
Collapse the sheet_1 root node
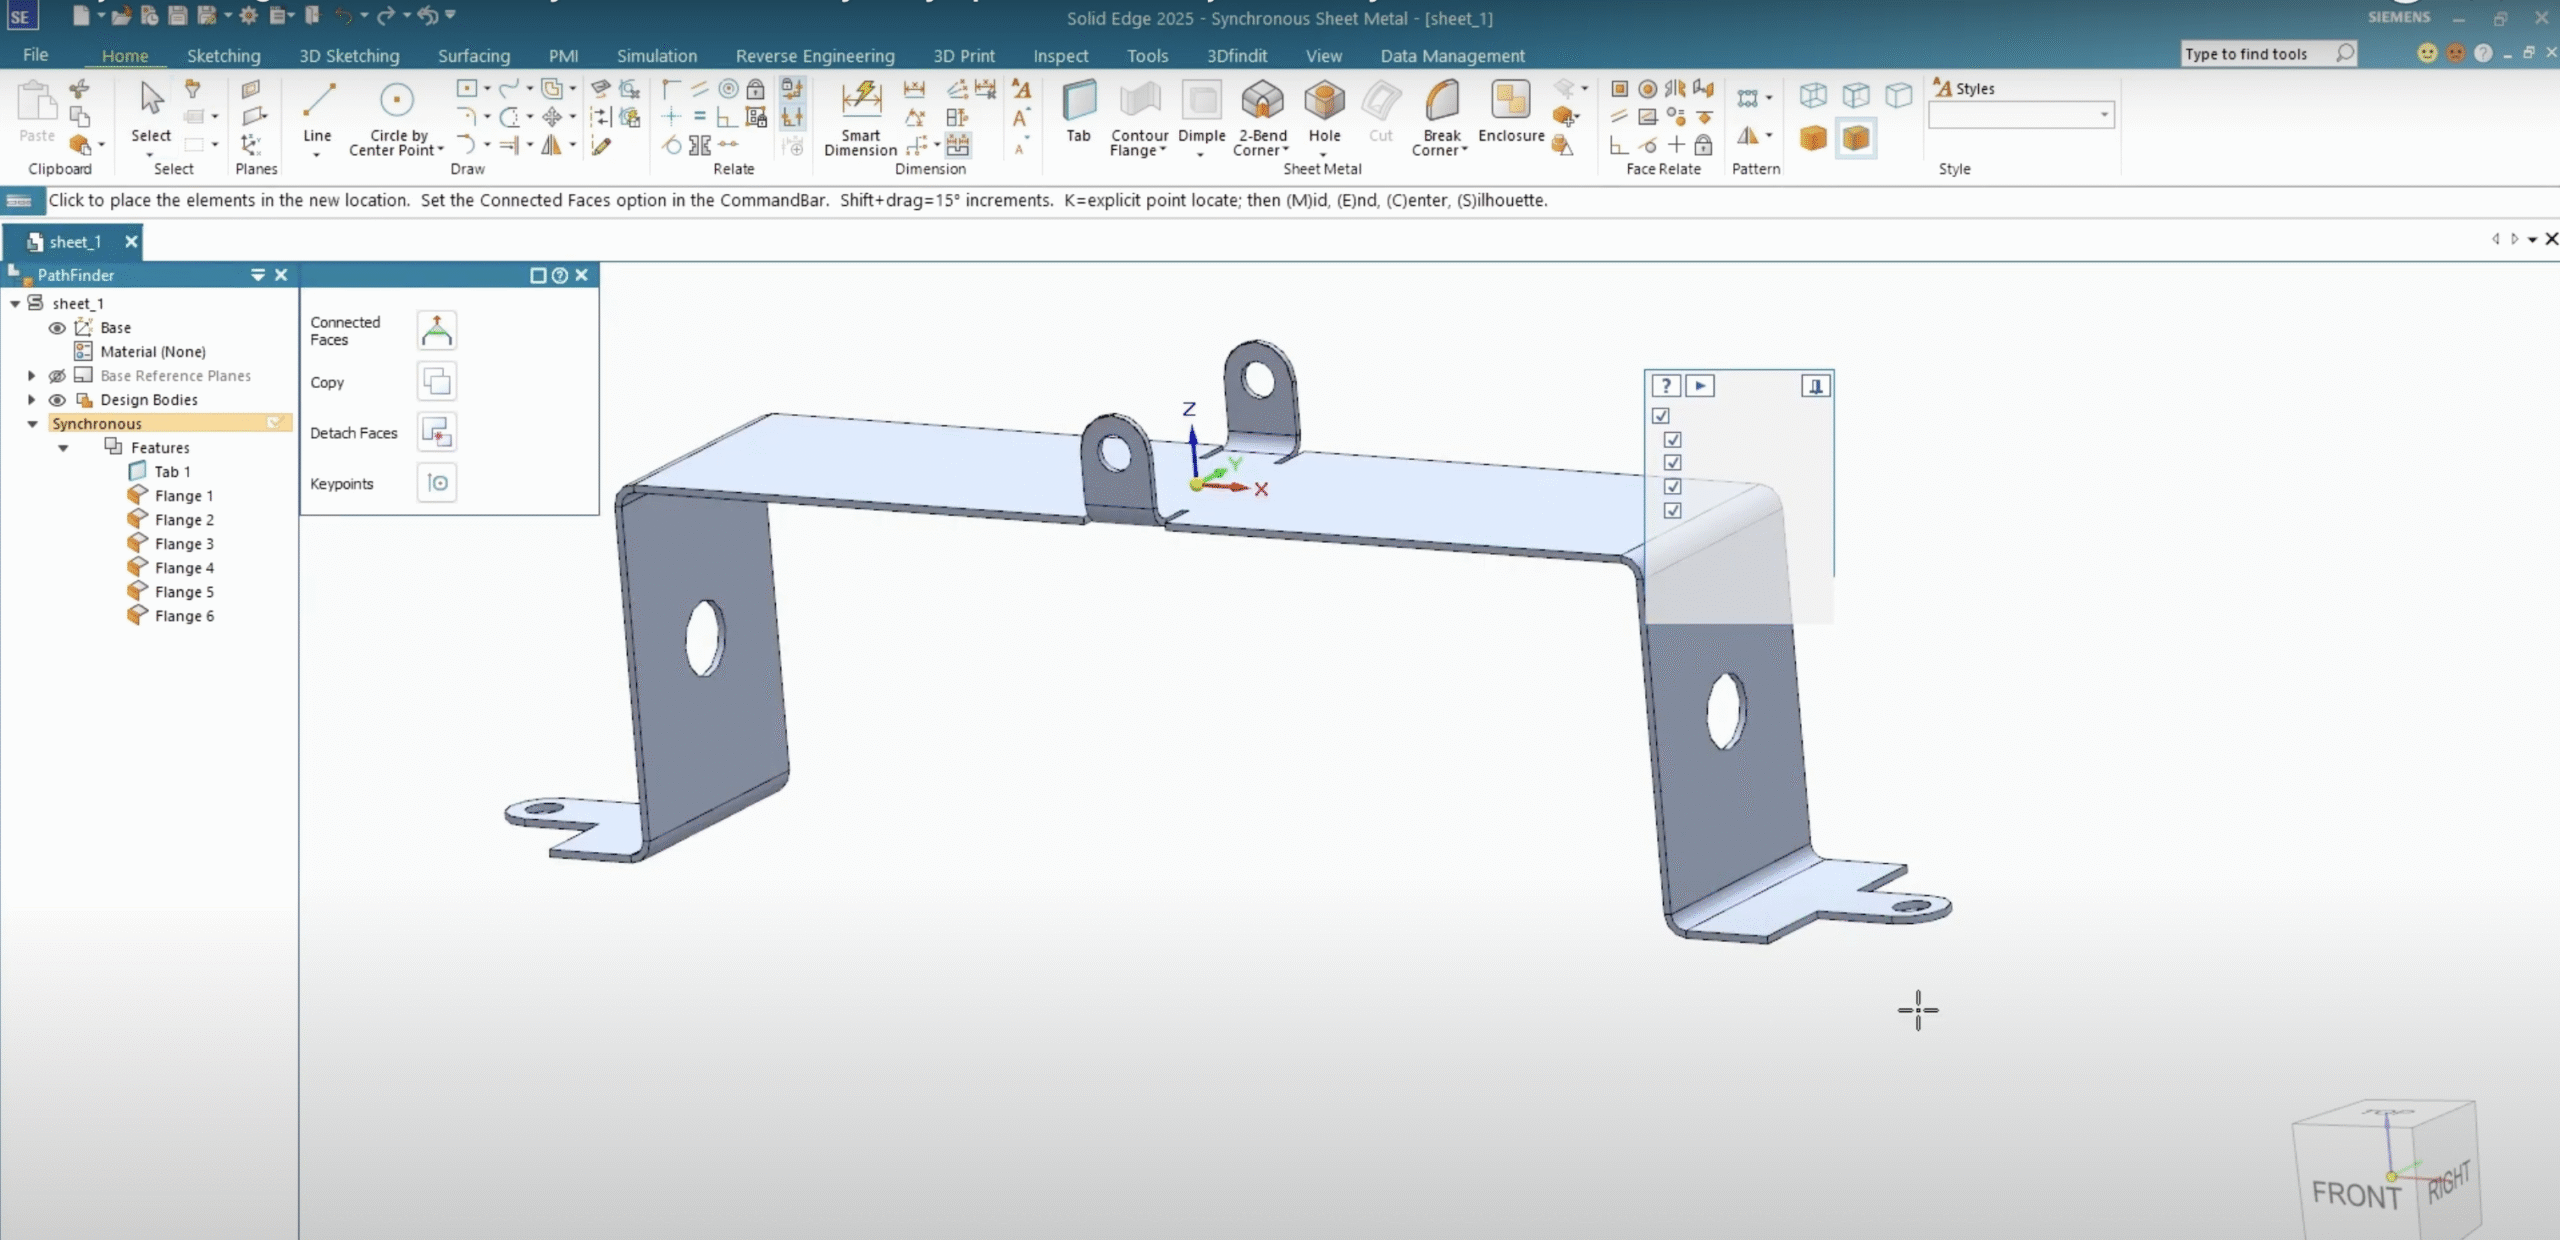click(x=14, y=303)
